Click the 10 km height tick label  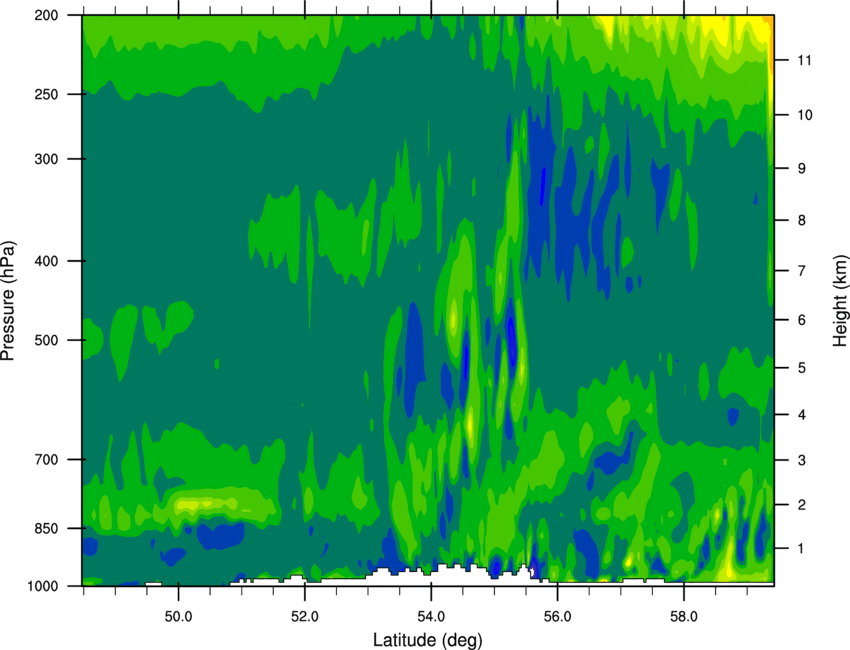805,115
